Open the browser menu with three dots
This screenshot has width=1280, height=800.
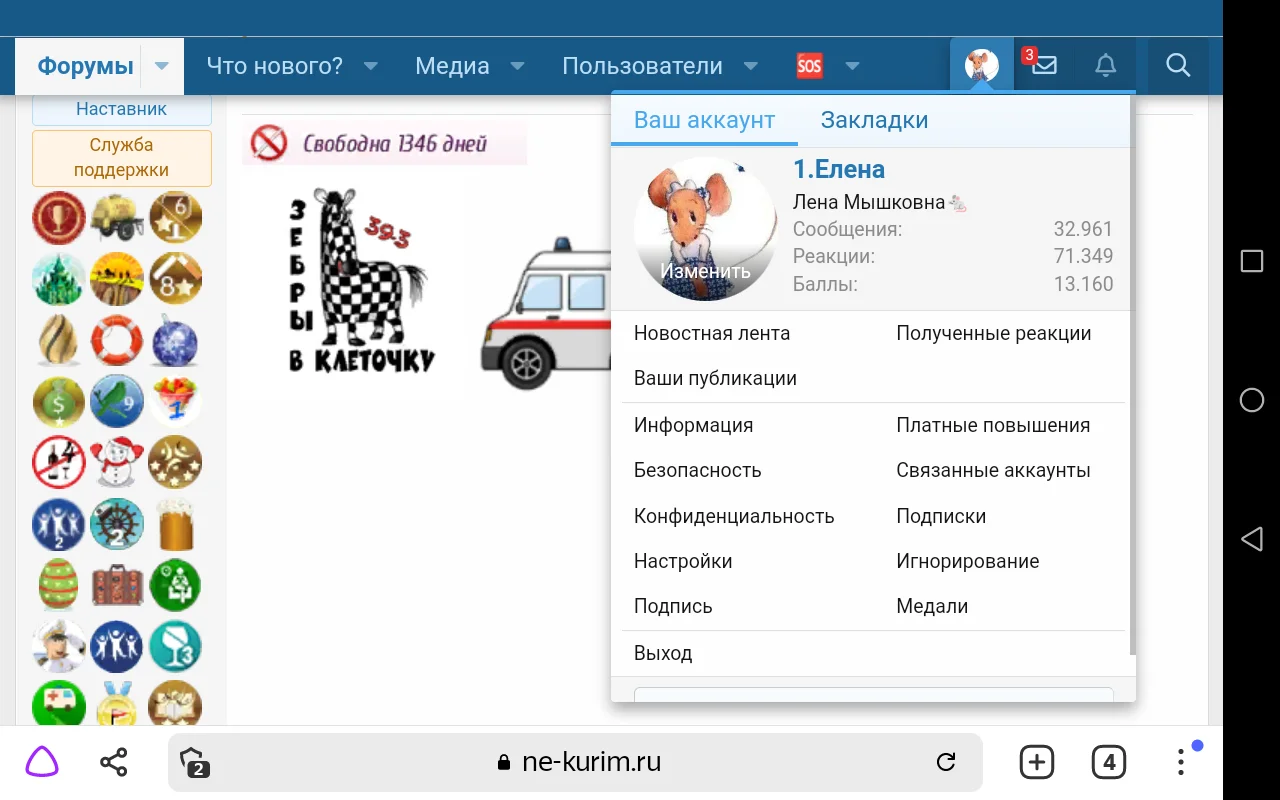(x=1181, y=761)
